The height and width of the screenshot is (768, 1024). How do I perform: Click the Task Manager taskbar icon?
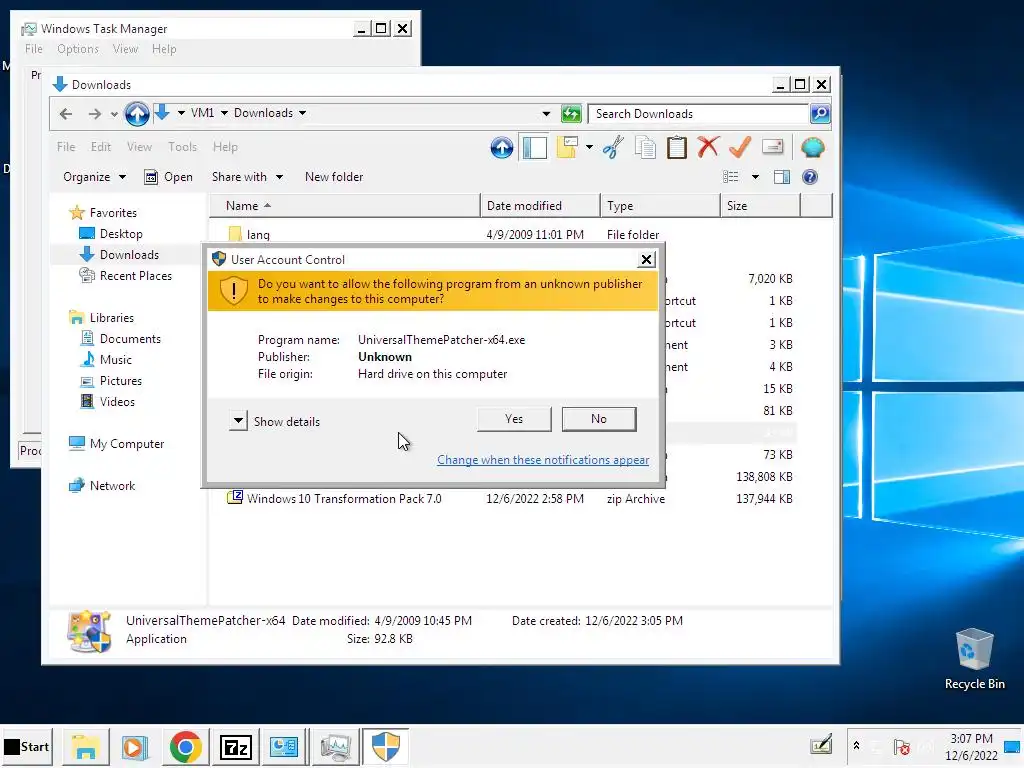(336, 747)
